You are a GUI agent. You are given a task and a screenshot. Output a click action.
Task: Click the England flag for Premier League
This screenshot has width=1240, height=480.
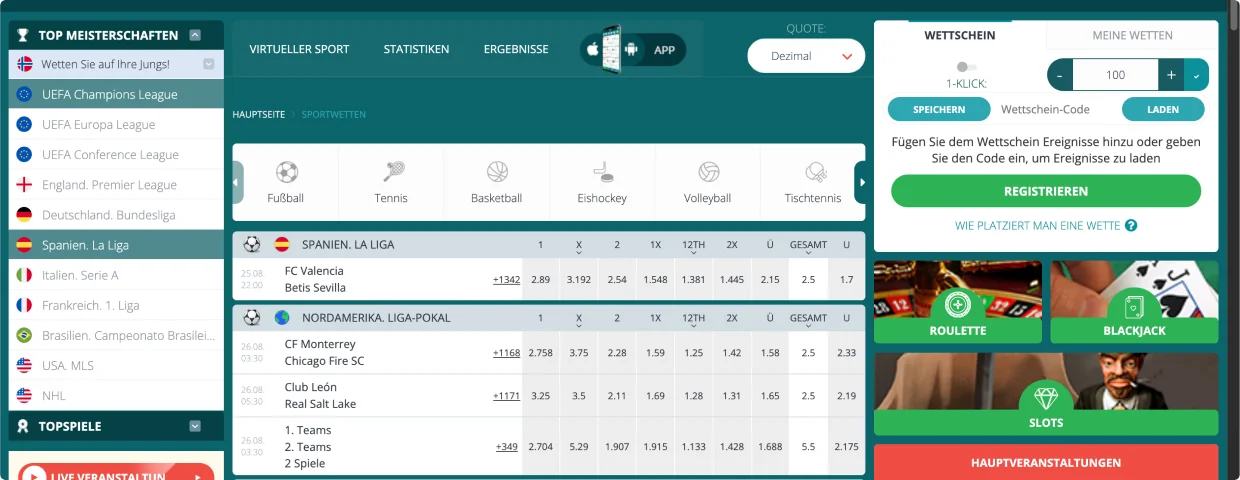pos(25,185)
